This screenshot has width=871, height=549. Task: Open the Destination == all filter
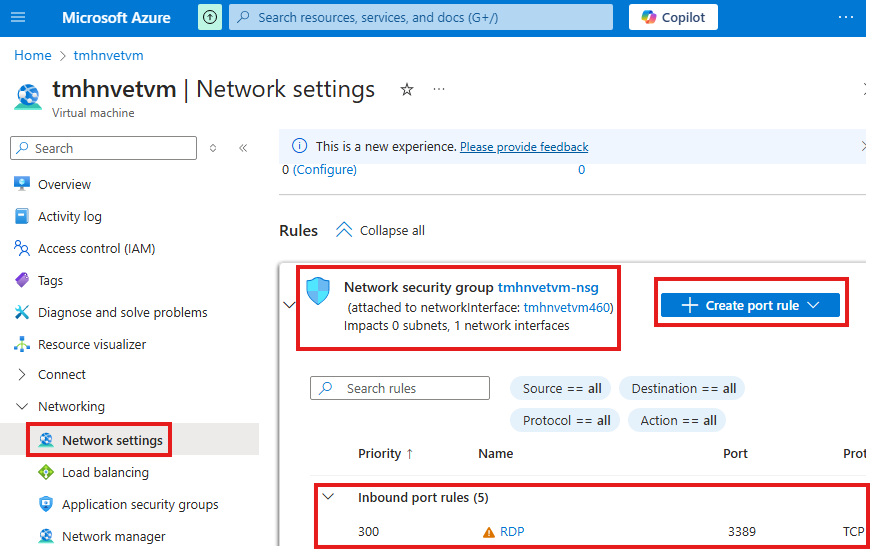pyautogui.click(x=683, y=388)
